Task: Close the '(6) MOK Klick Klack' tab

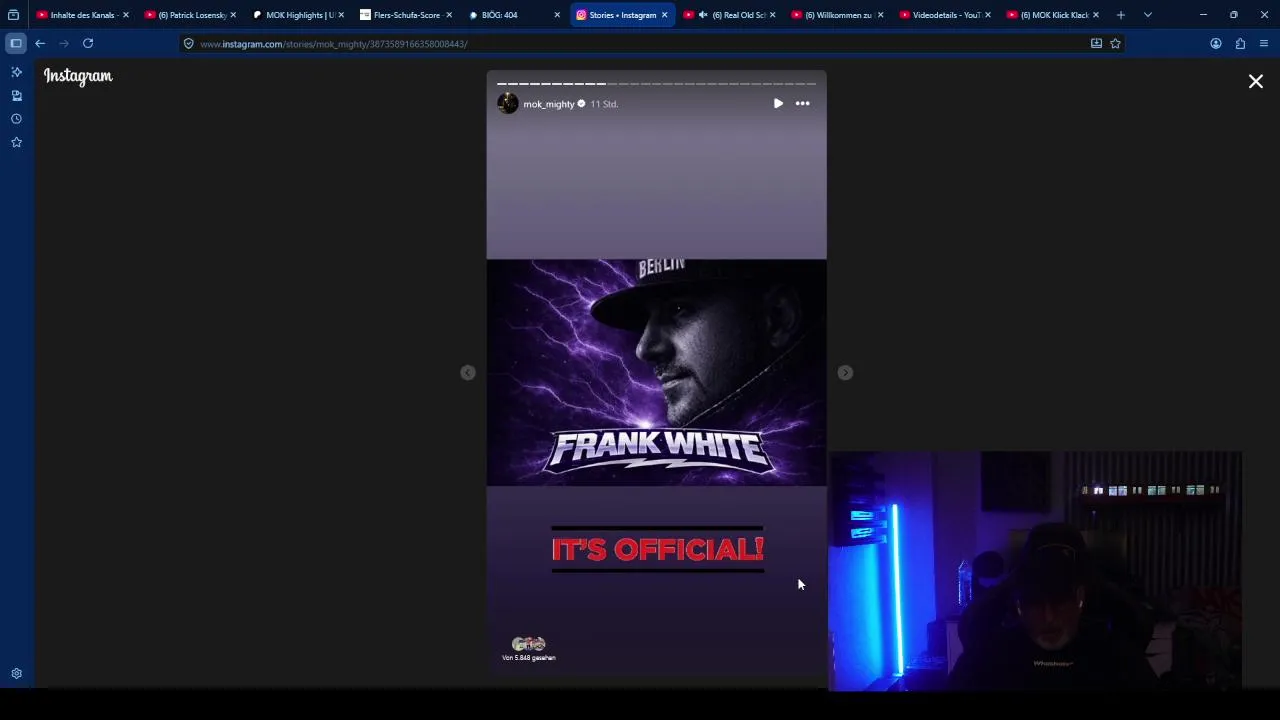Action: (1096, 15)
